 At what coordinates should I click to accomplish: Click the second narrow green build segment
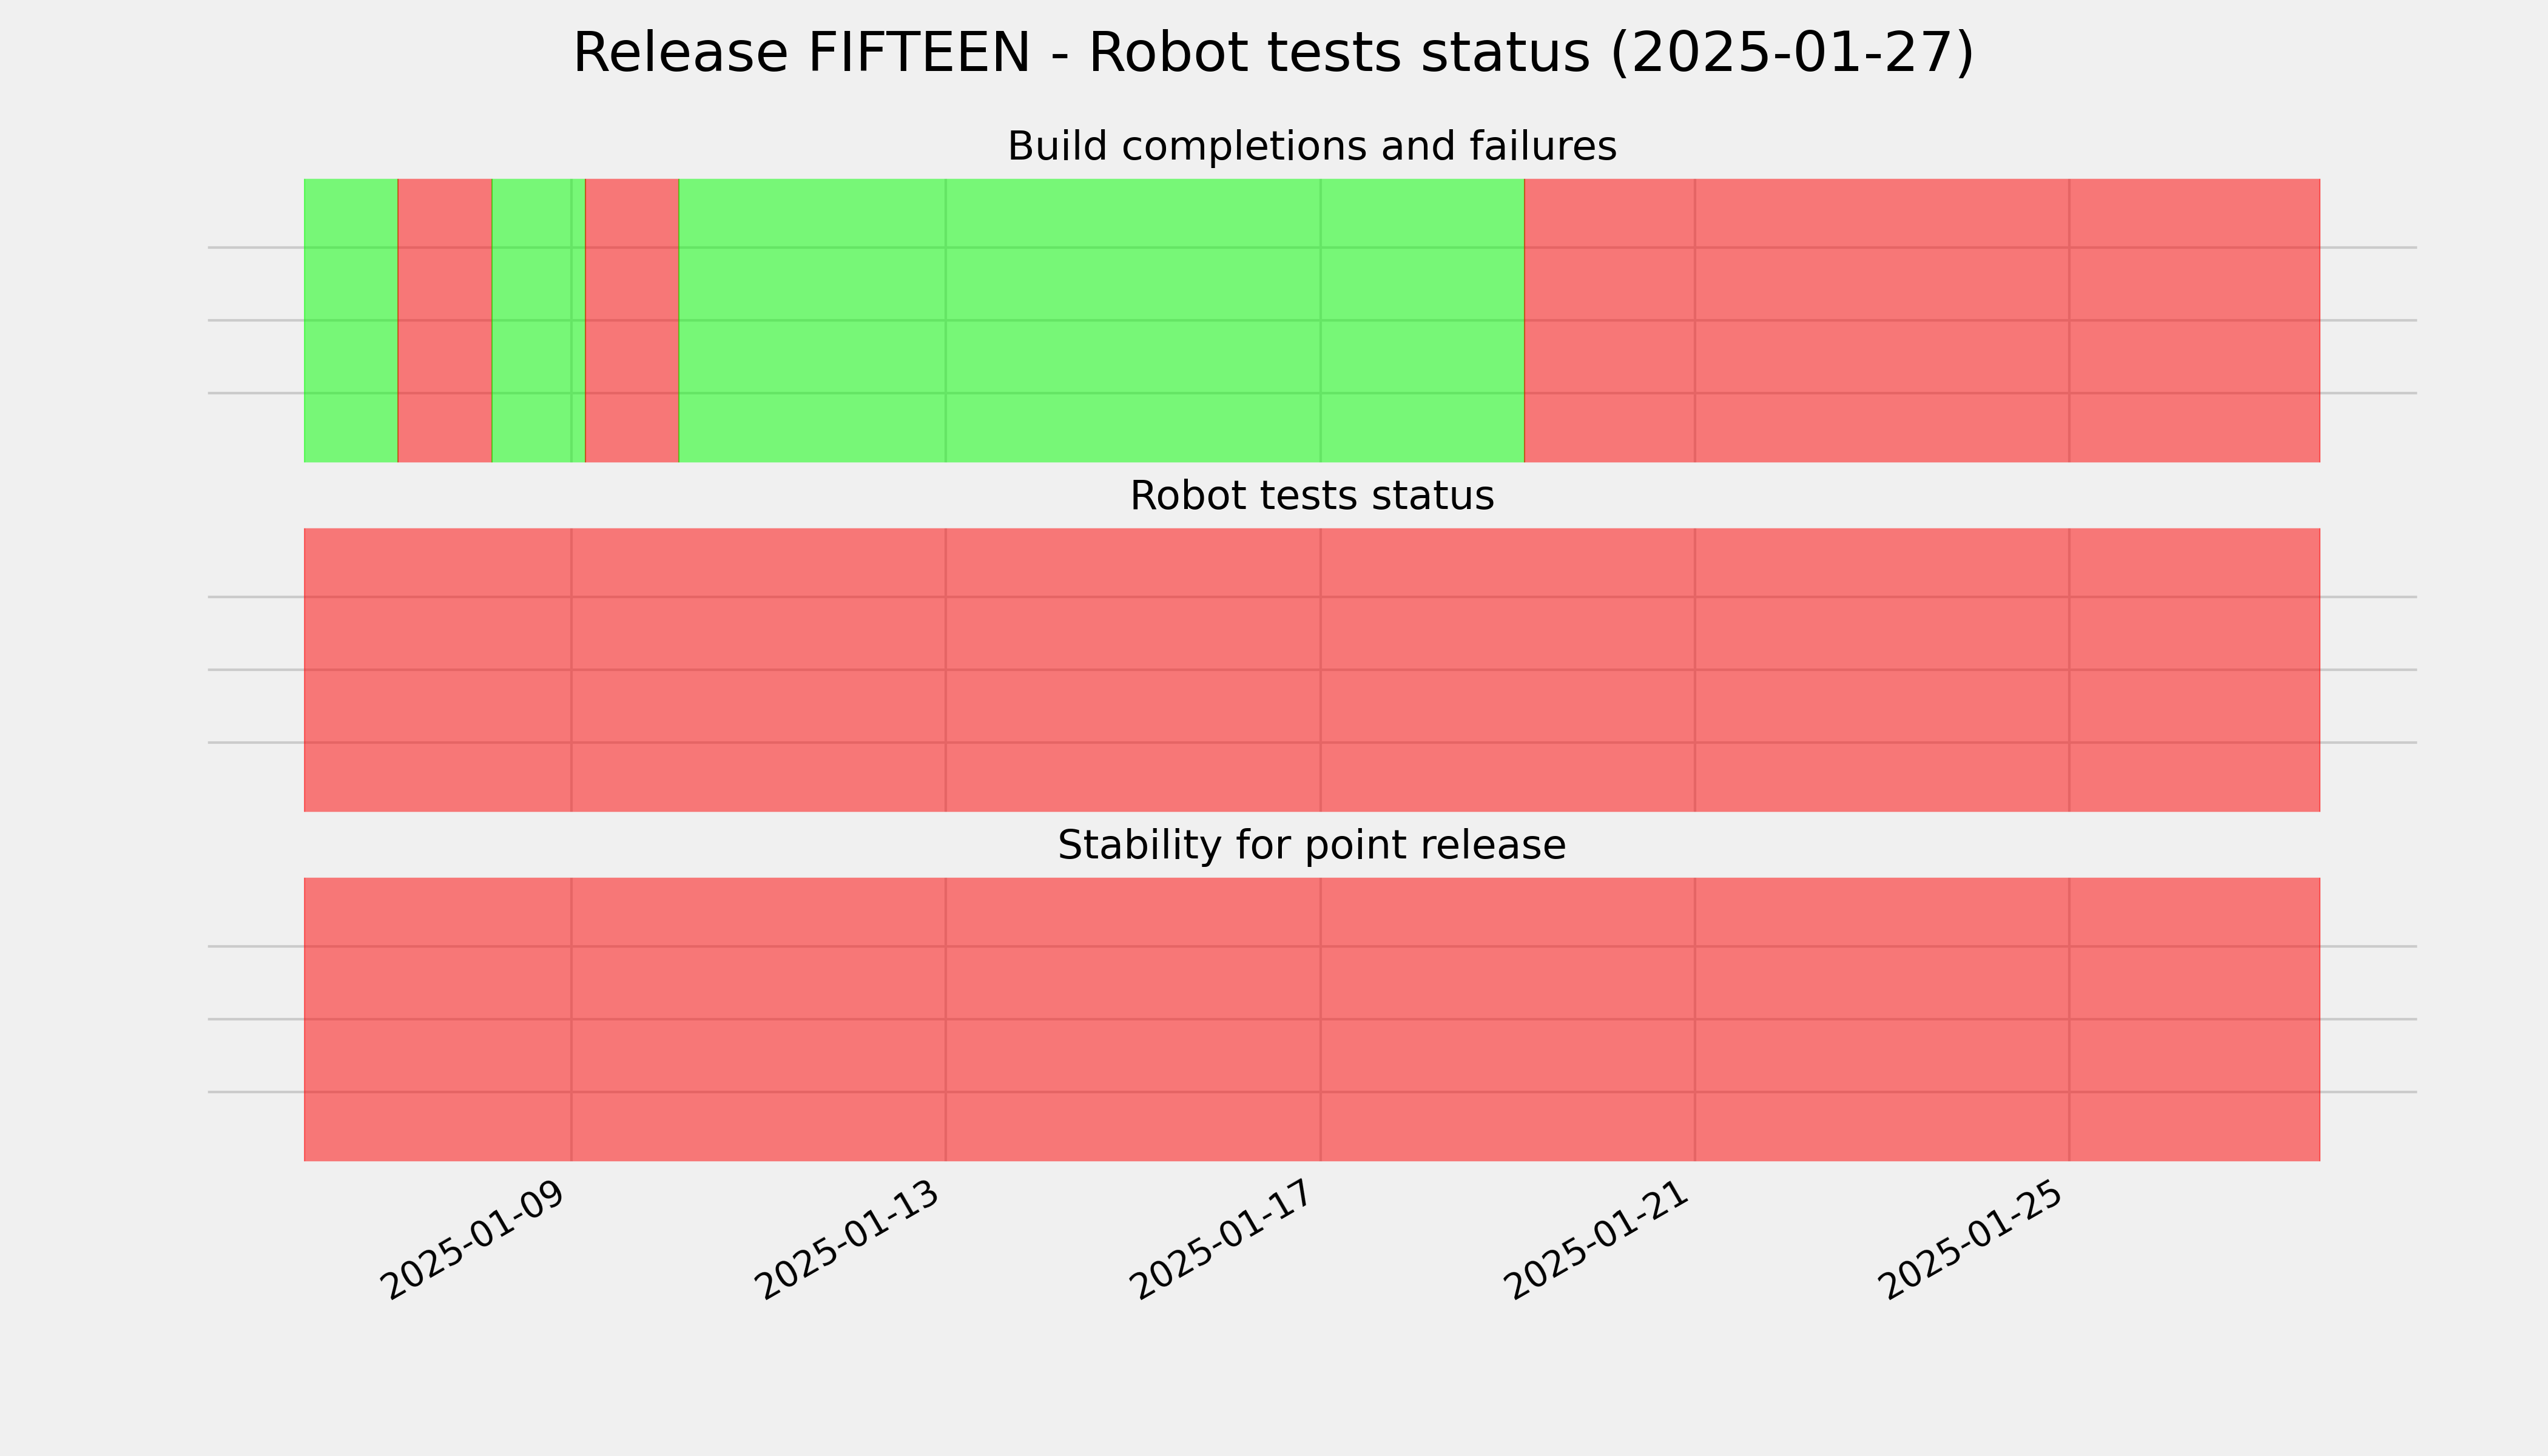[x=538, y=320]
